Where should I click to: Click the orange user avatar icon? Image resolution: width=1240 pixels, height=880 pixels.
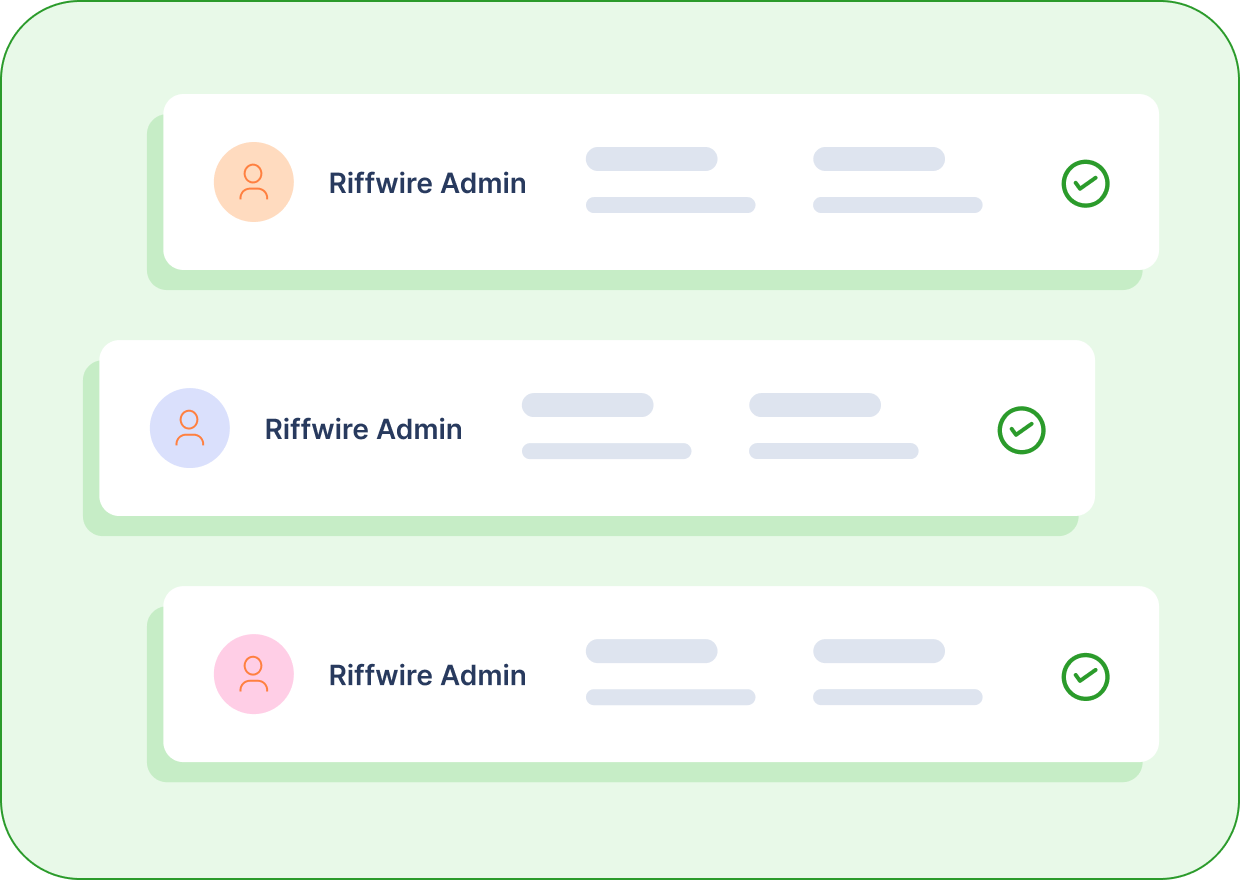[254, 182]
